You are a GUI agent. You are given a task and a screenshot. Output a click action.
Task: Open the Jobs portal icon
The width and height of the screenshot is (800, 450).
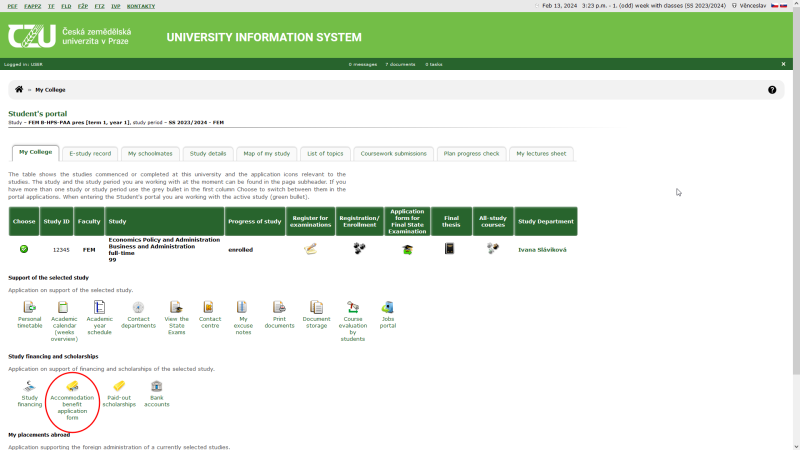387,307
